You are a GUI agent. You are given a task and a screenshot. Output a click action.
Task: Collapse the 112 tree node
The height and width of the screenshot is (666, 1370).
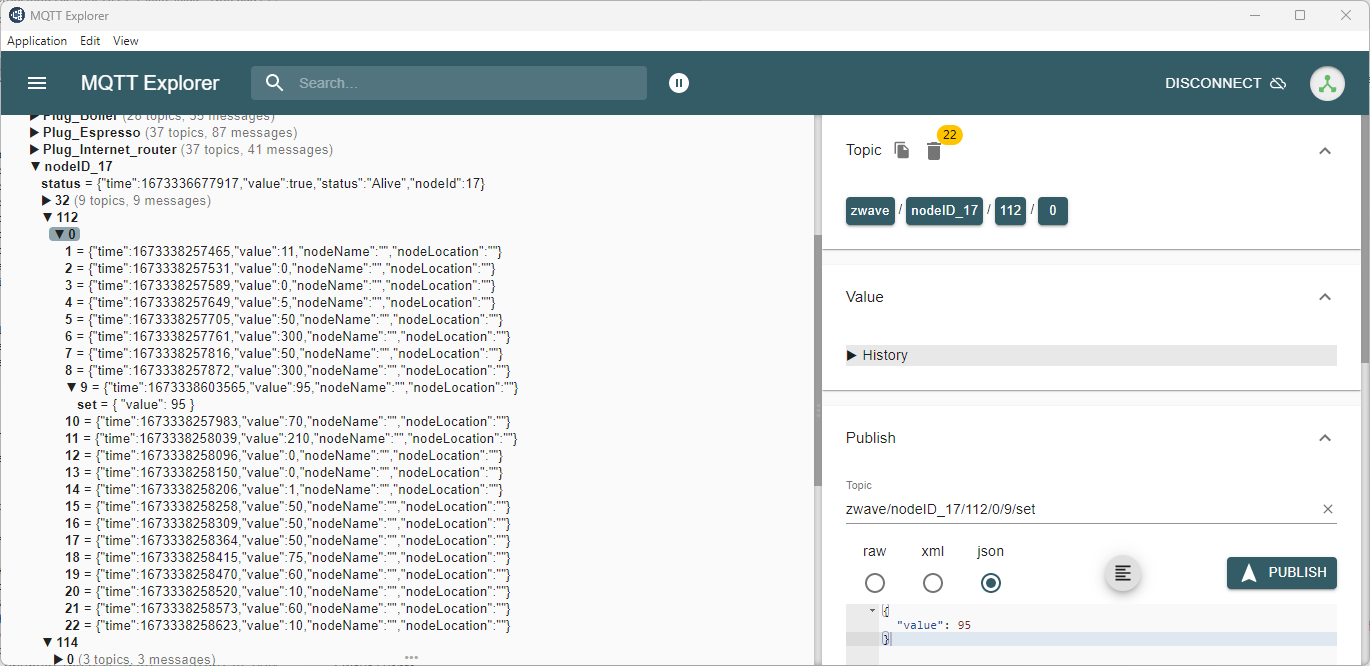(47, 217)
